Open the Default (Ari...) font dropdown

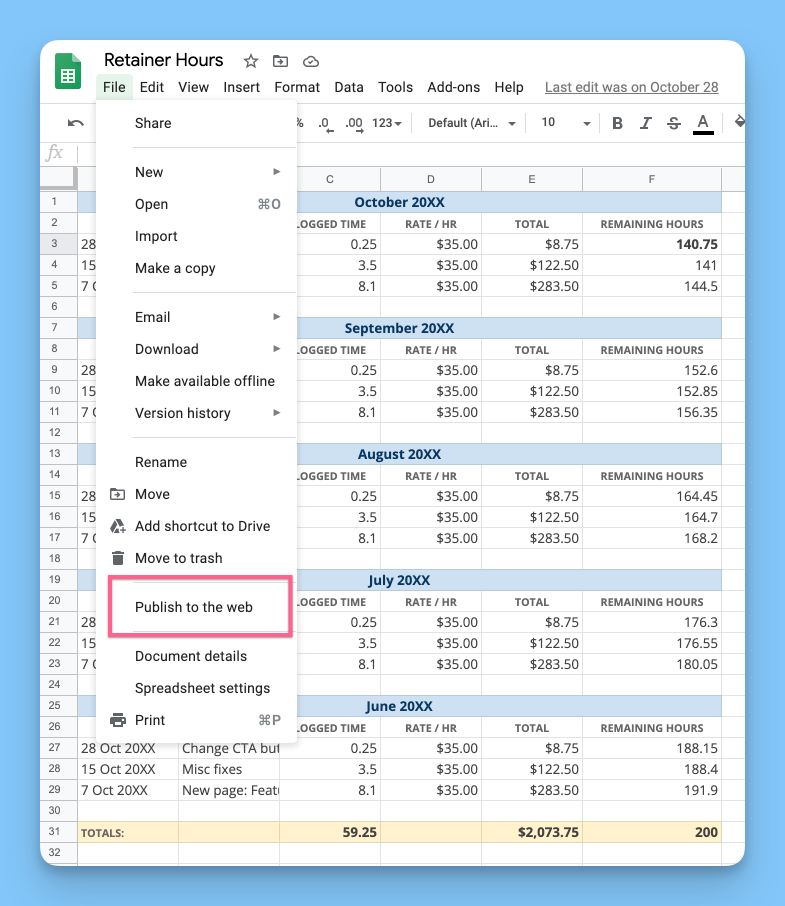471,123
